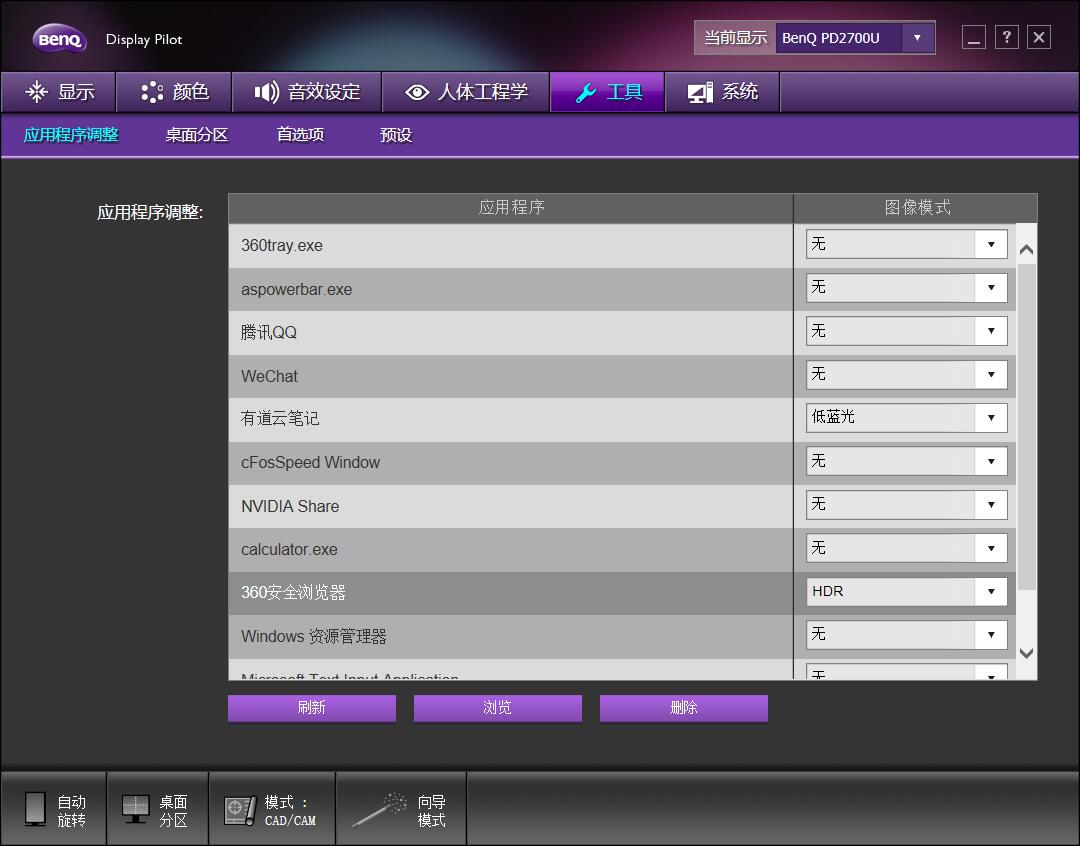Expand image mode dropdown for 360安全浏览器
This screenshot has width=1080, height=846.
click(x=990, y=592)
